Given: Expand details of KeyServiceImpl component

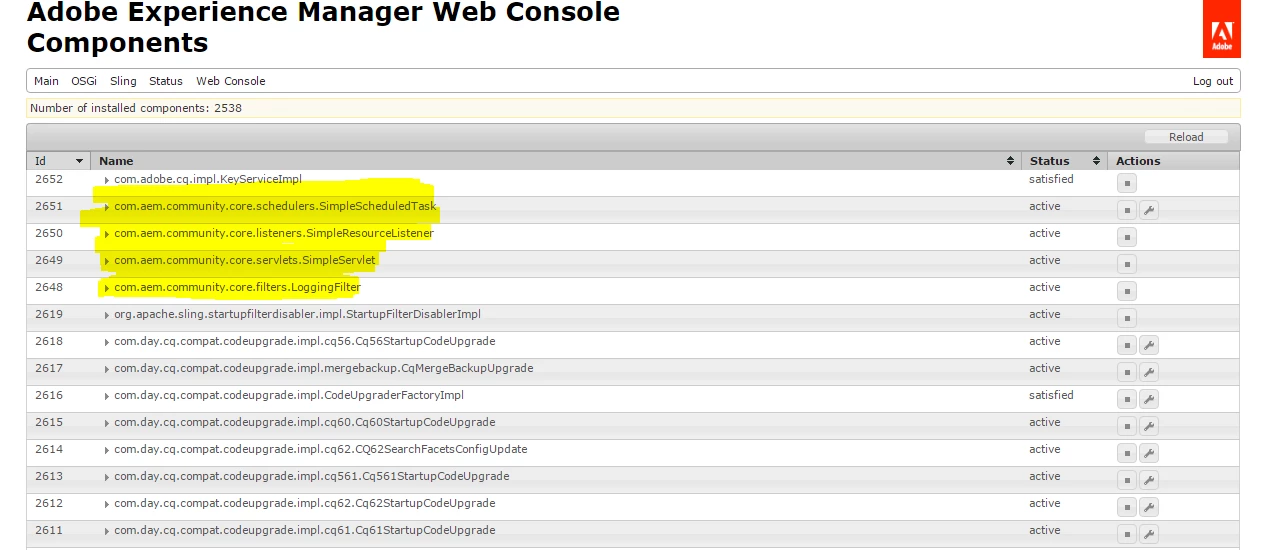Looking at the screenshot, I should pos(107,180).
